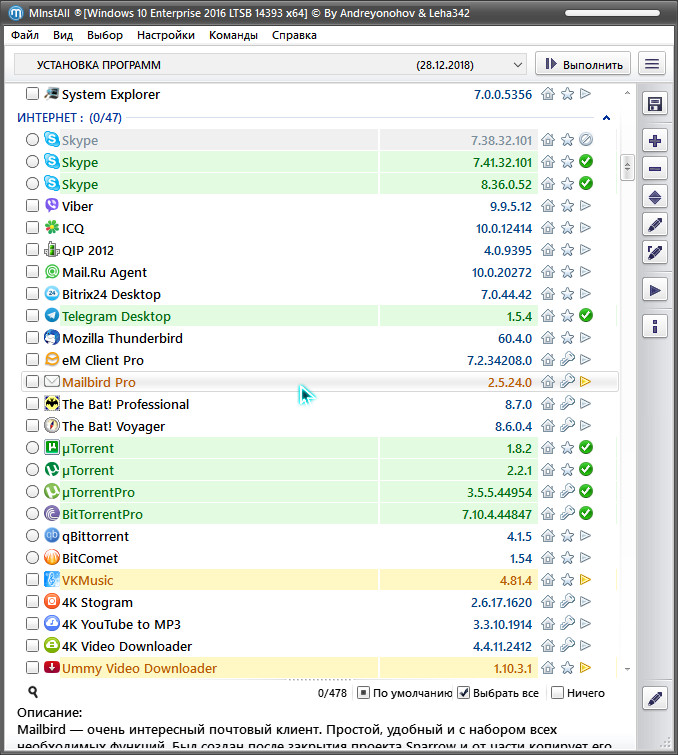
Task: Click the hamburger menu icon at top right
Action: coord(653,64)
